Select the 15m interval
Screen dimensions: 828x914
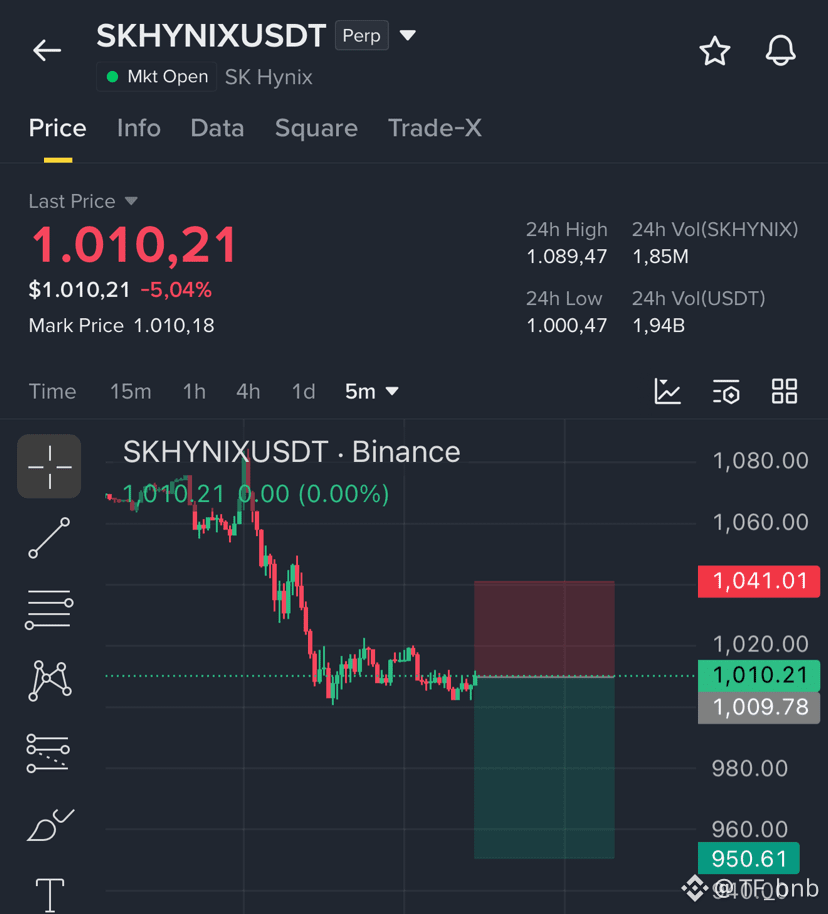coord(131,391)
